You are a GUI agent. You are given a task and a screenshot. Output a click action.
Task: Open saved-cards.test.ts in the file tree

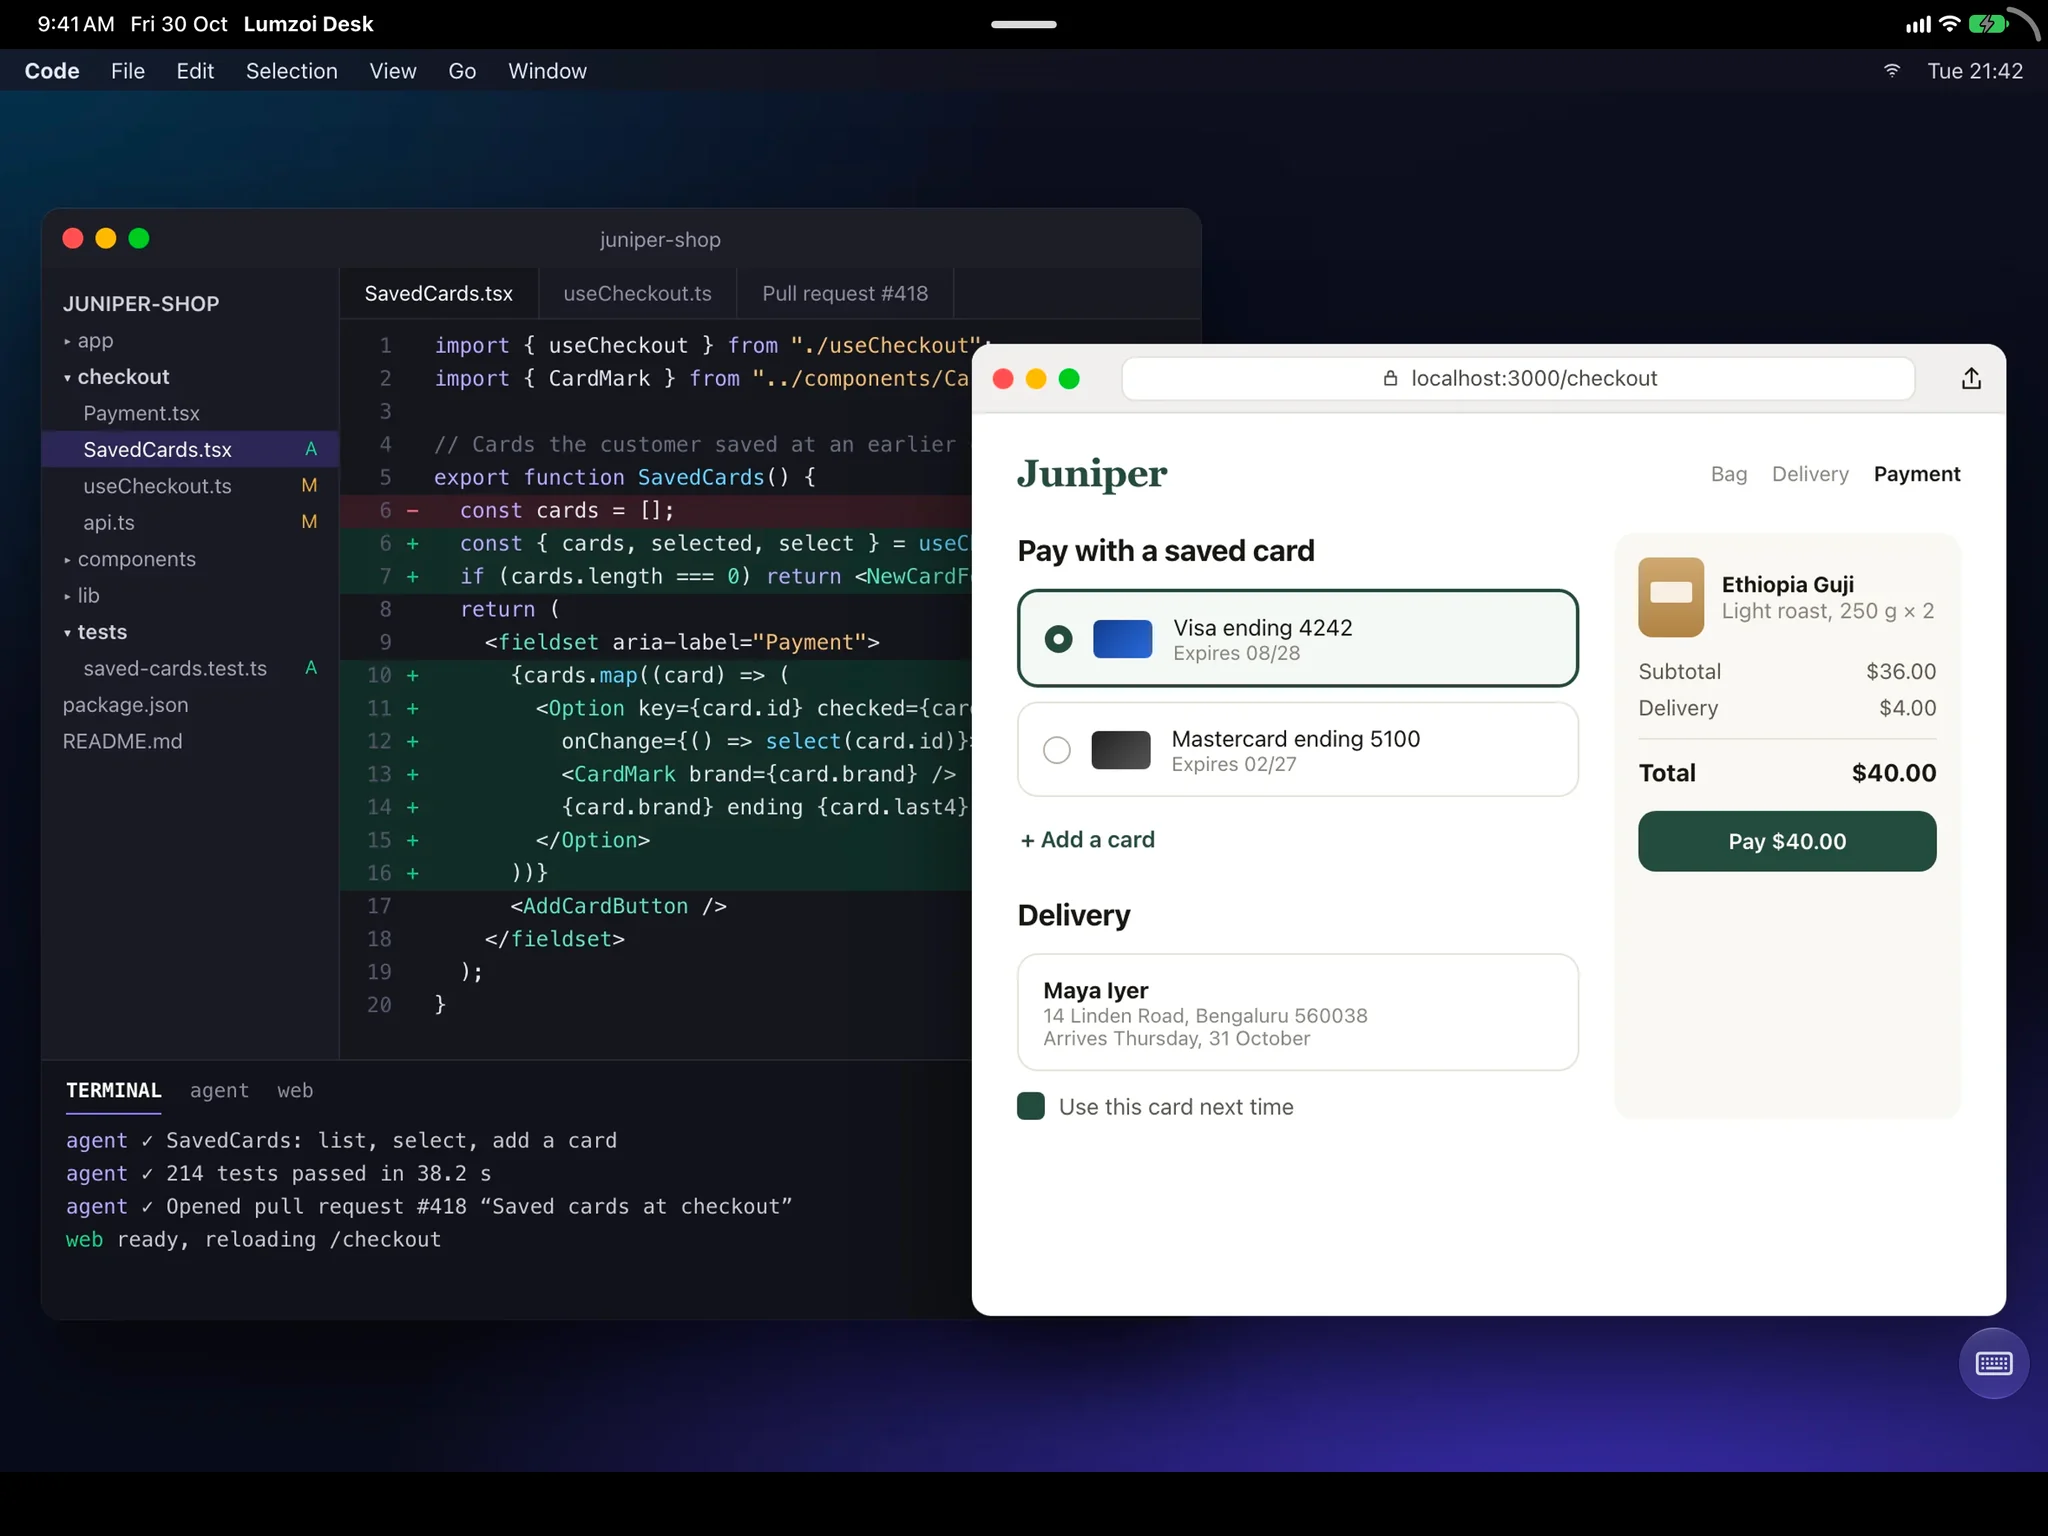[x=190, y=668]
